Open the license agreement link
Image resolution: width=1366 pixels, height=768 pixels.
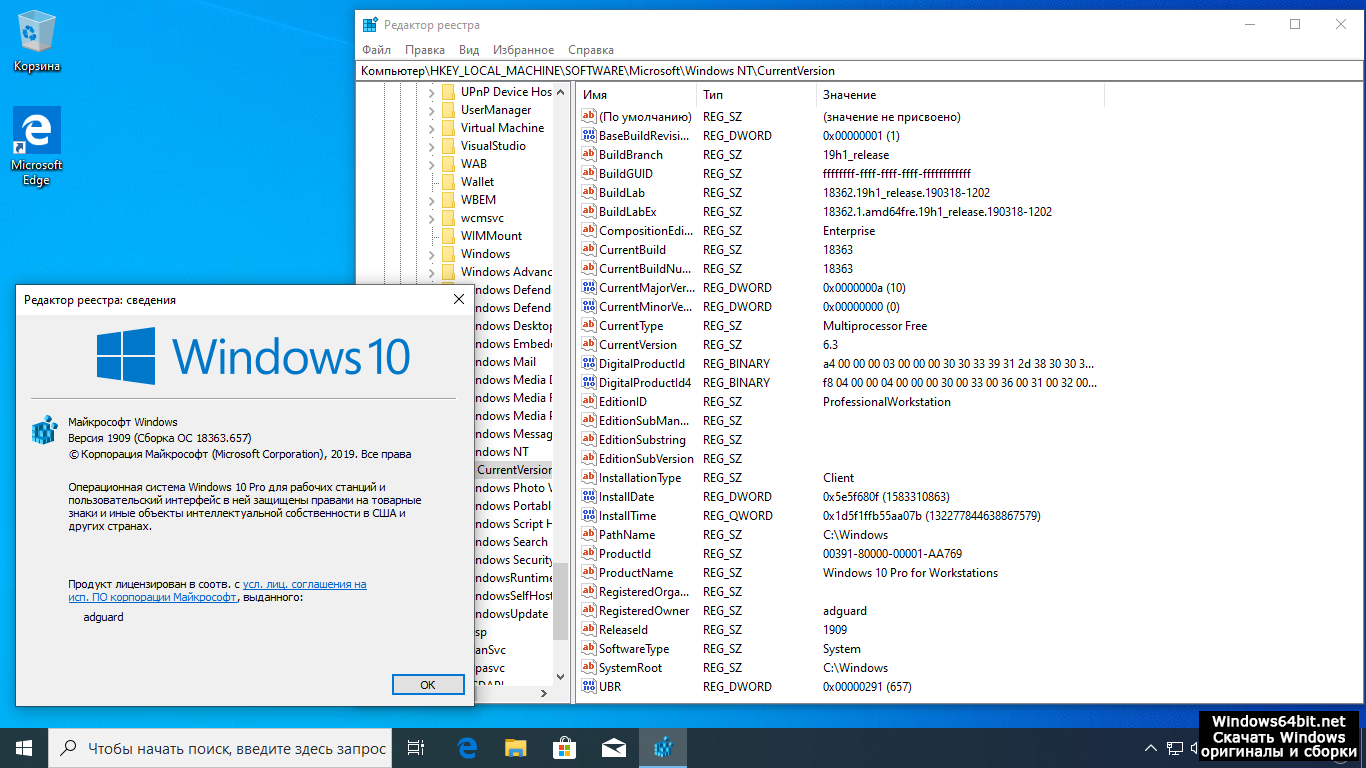pos(304,584)
